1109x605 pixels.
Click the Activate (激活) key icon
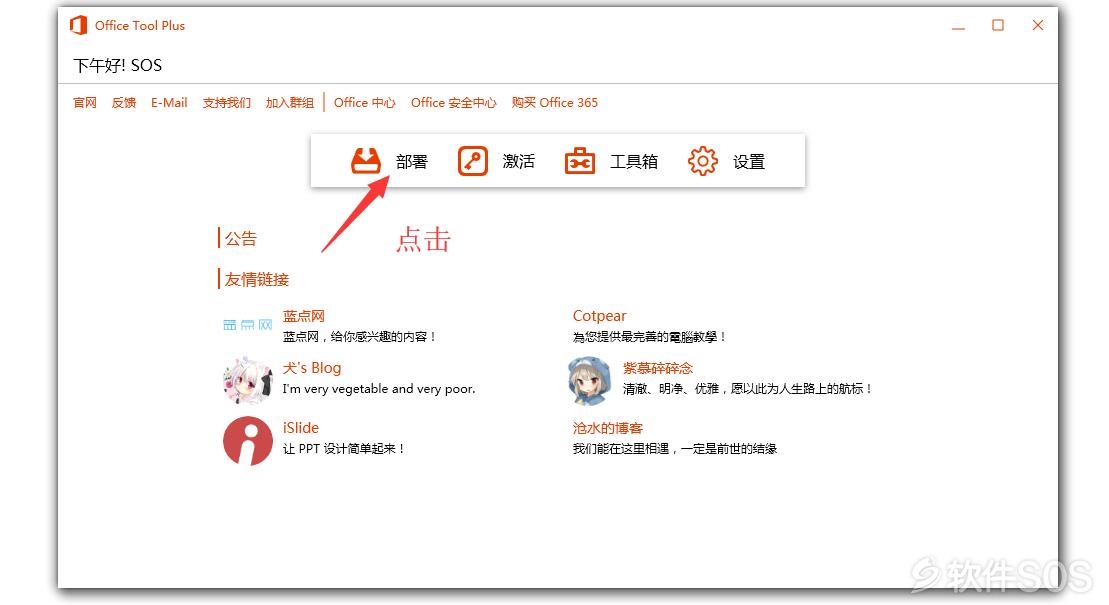[472, 161]
